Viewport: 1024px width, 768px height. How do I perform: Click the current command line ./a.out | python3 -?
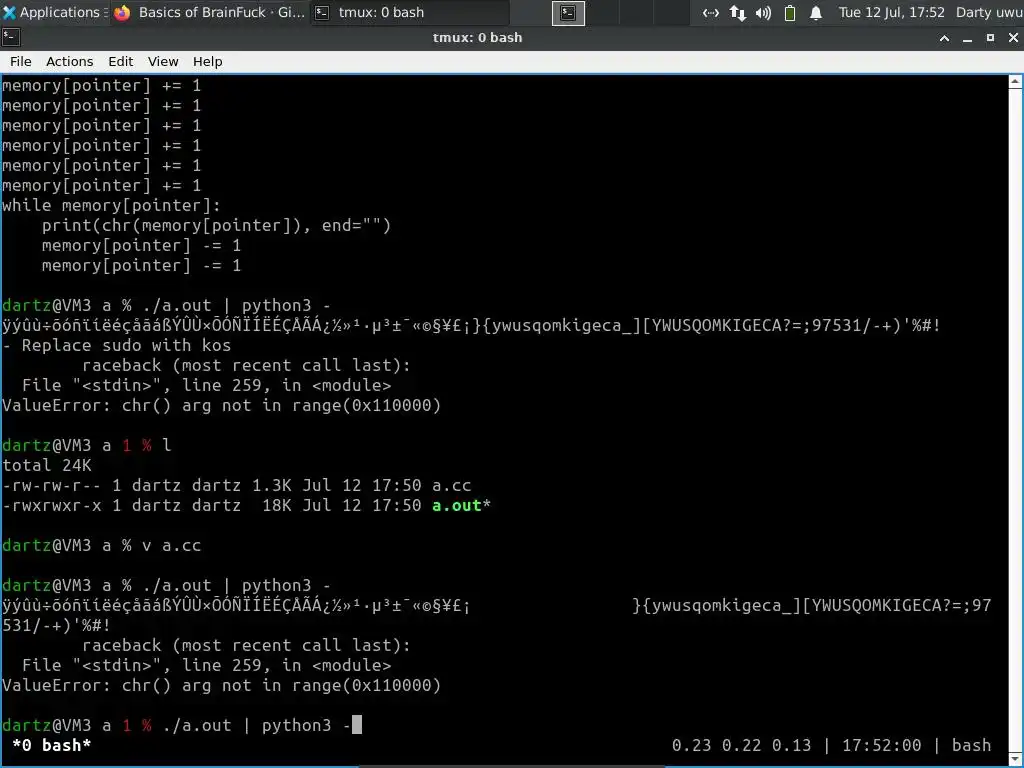pyautogui.click(x=257, y=726)
